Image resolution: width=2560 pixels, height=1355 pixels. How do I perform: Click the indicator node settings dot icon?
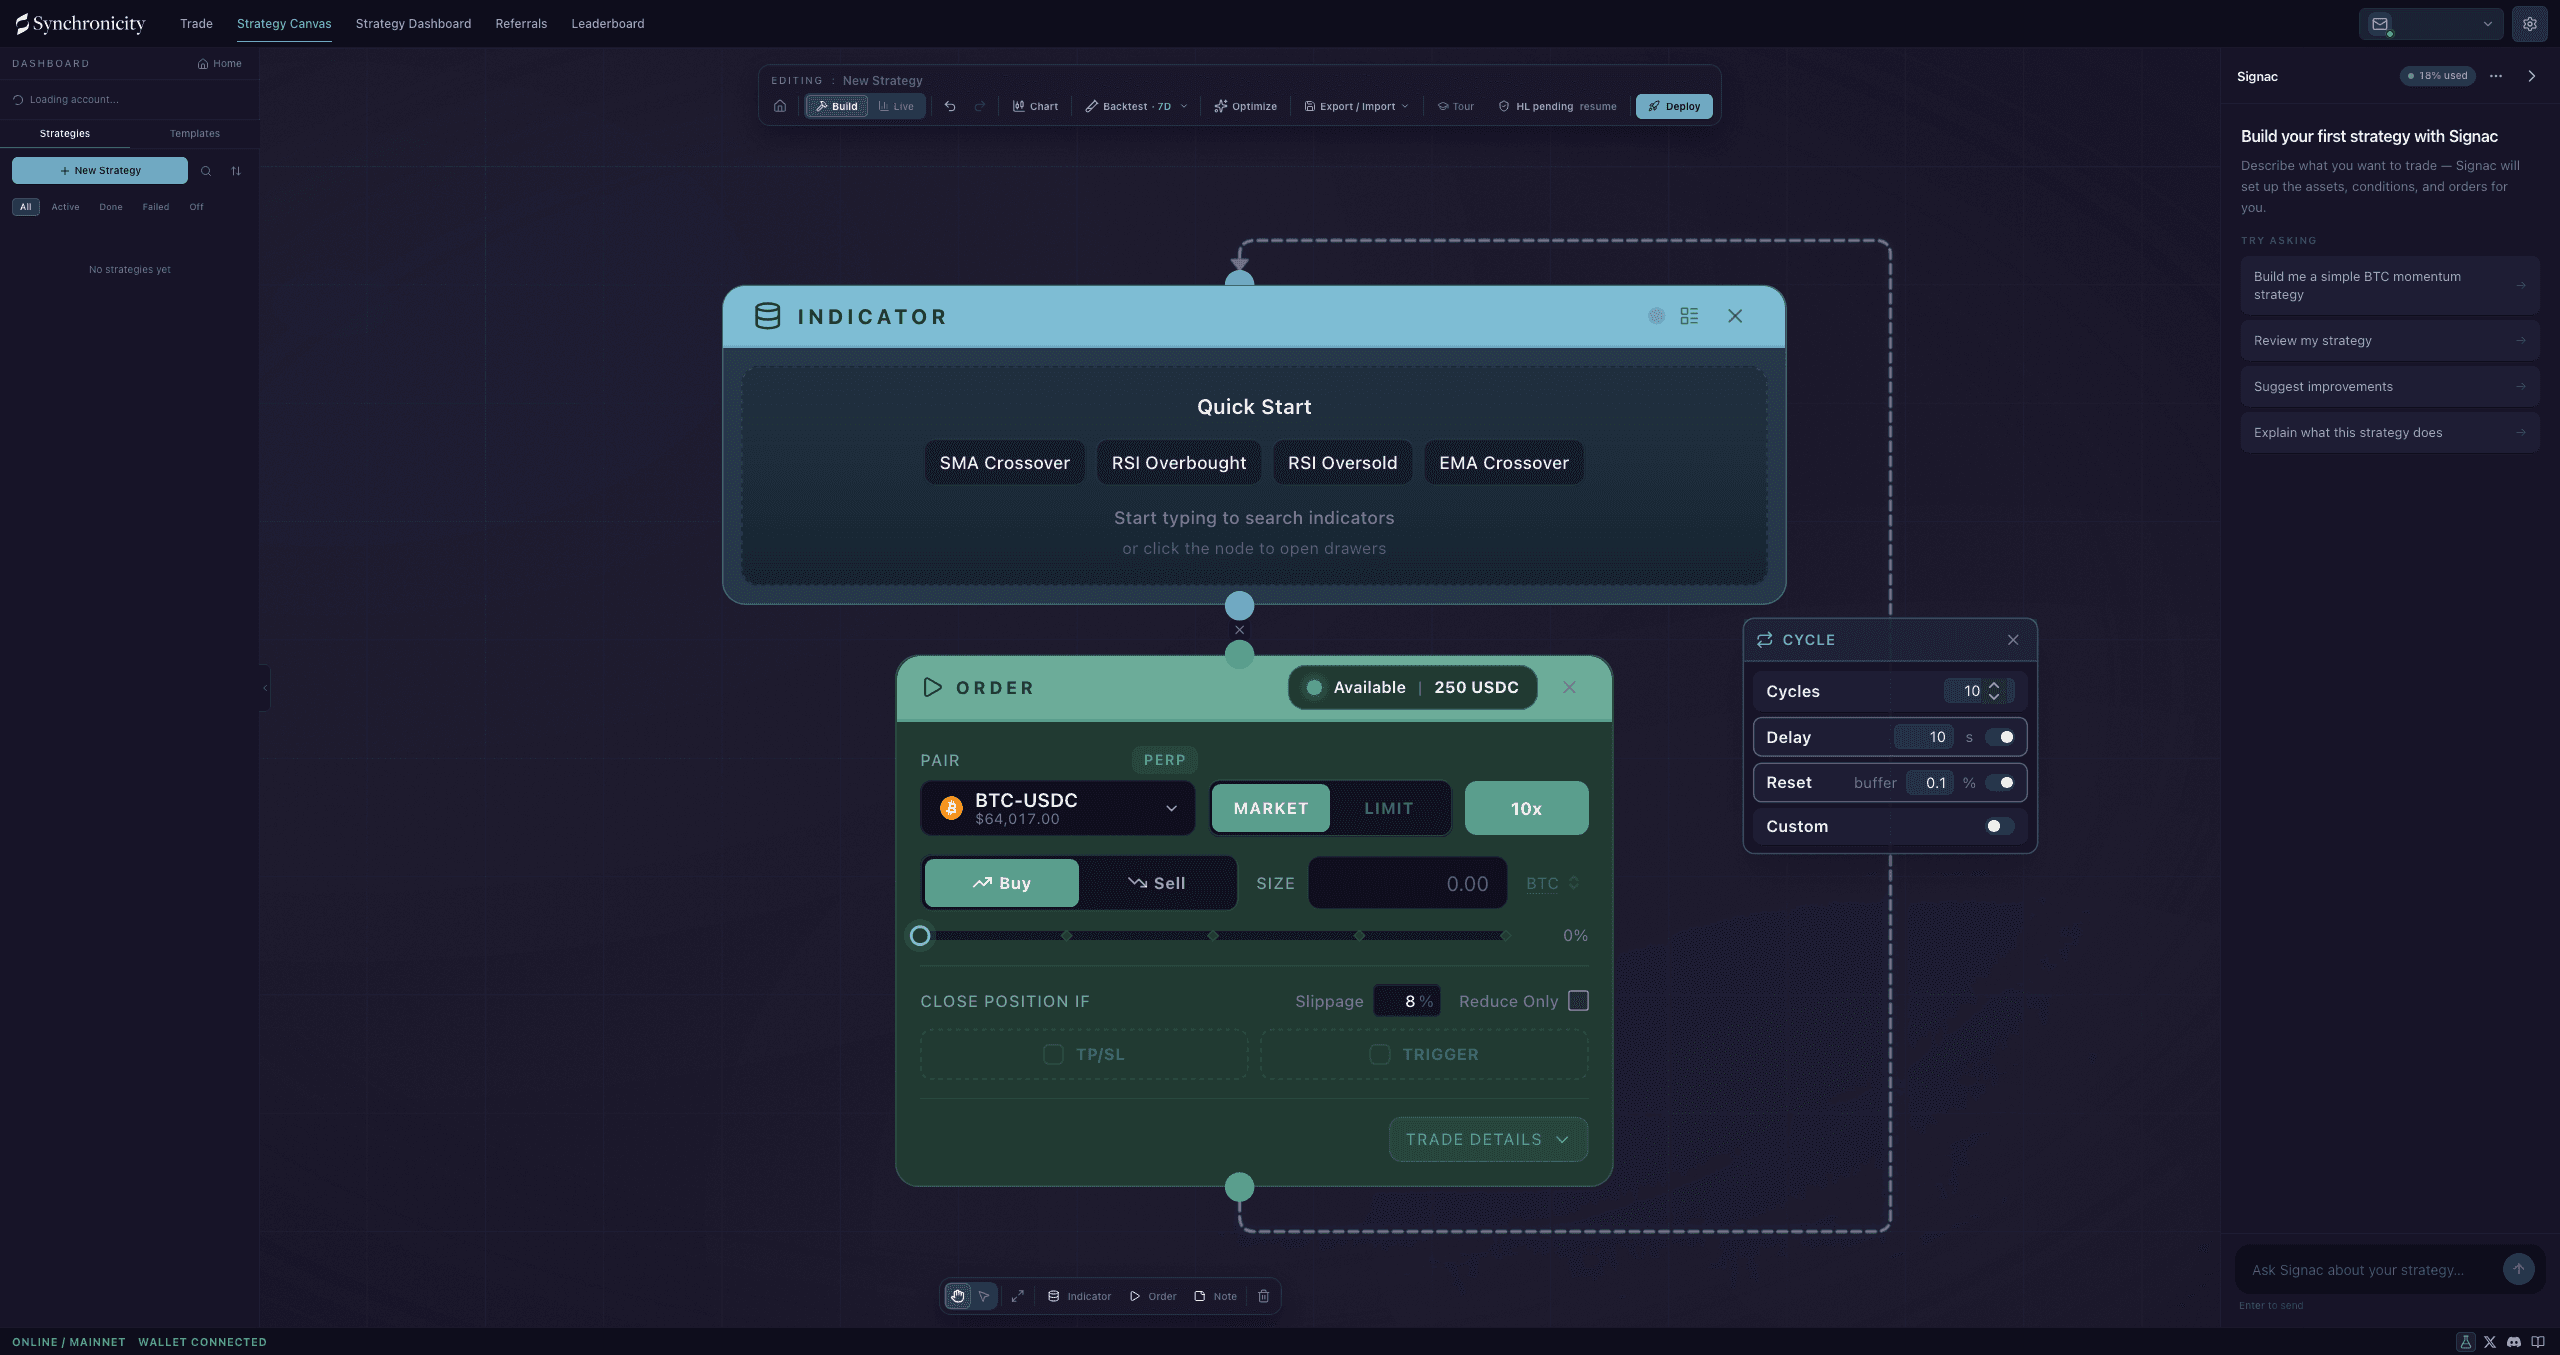[1656, 316]
